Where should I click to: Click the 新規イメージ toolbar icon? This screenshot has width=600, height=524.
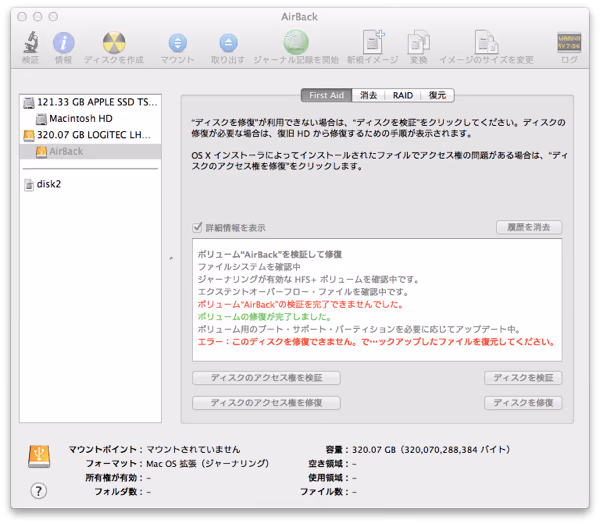(373, 42)
